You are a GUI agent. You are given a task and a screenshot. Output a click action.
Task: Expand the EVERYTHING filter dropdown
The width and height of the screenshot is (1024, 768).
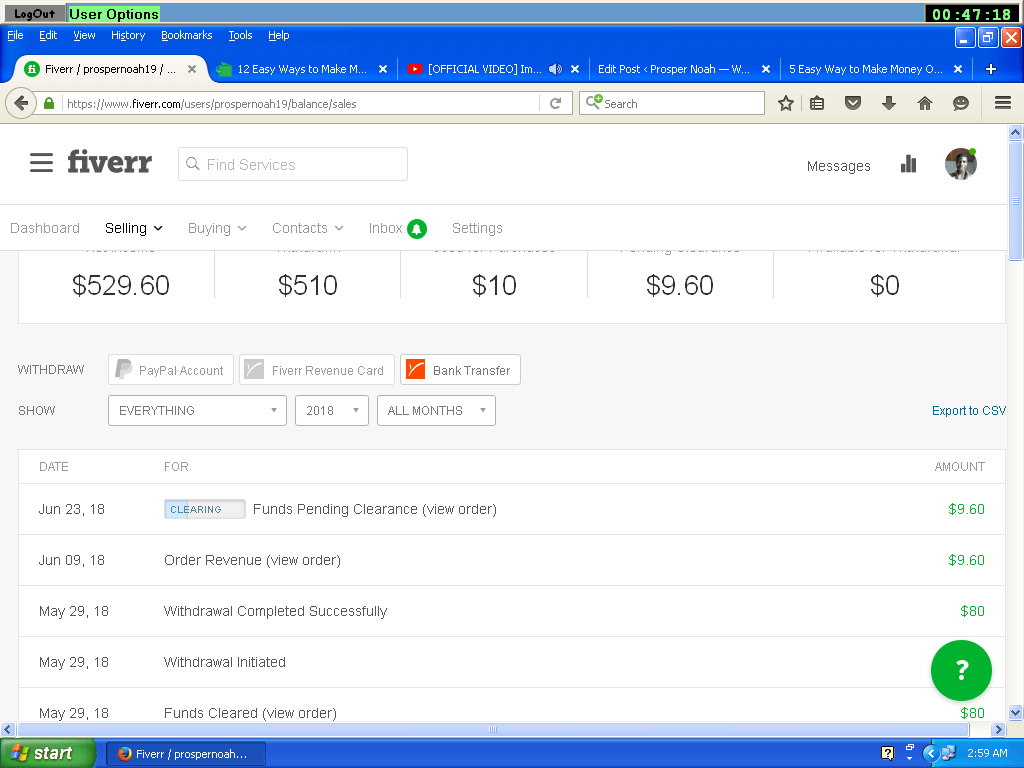(x=197, y=411)
